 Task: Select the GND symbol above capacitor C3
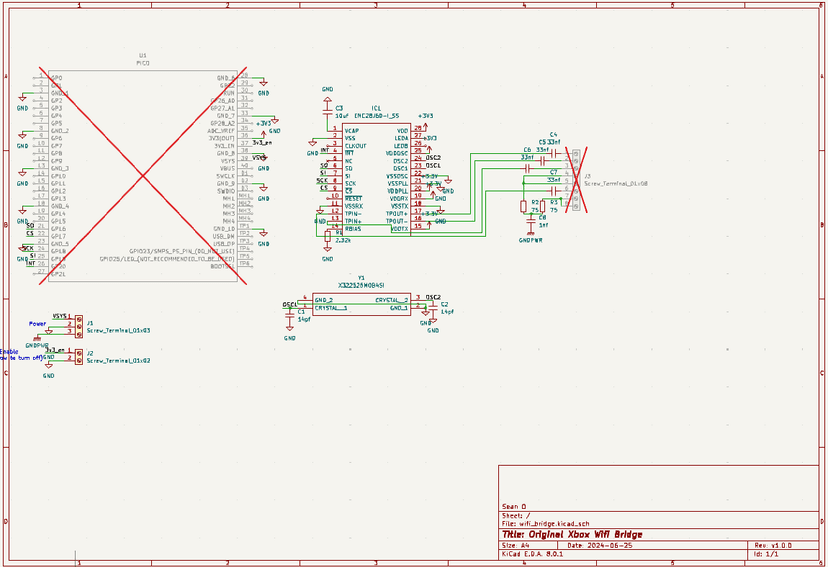point(327,94)
